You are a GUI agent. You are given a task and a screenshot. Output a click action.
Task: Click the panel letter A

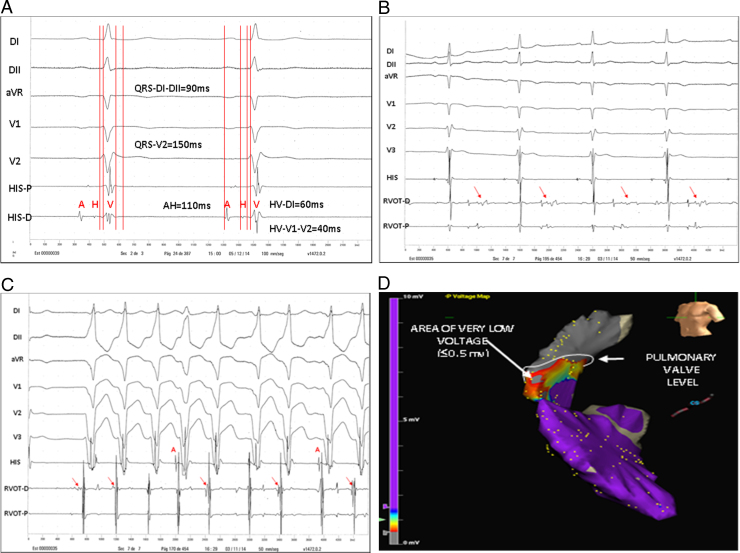tap(5, 7)
